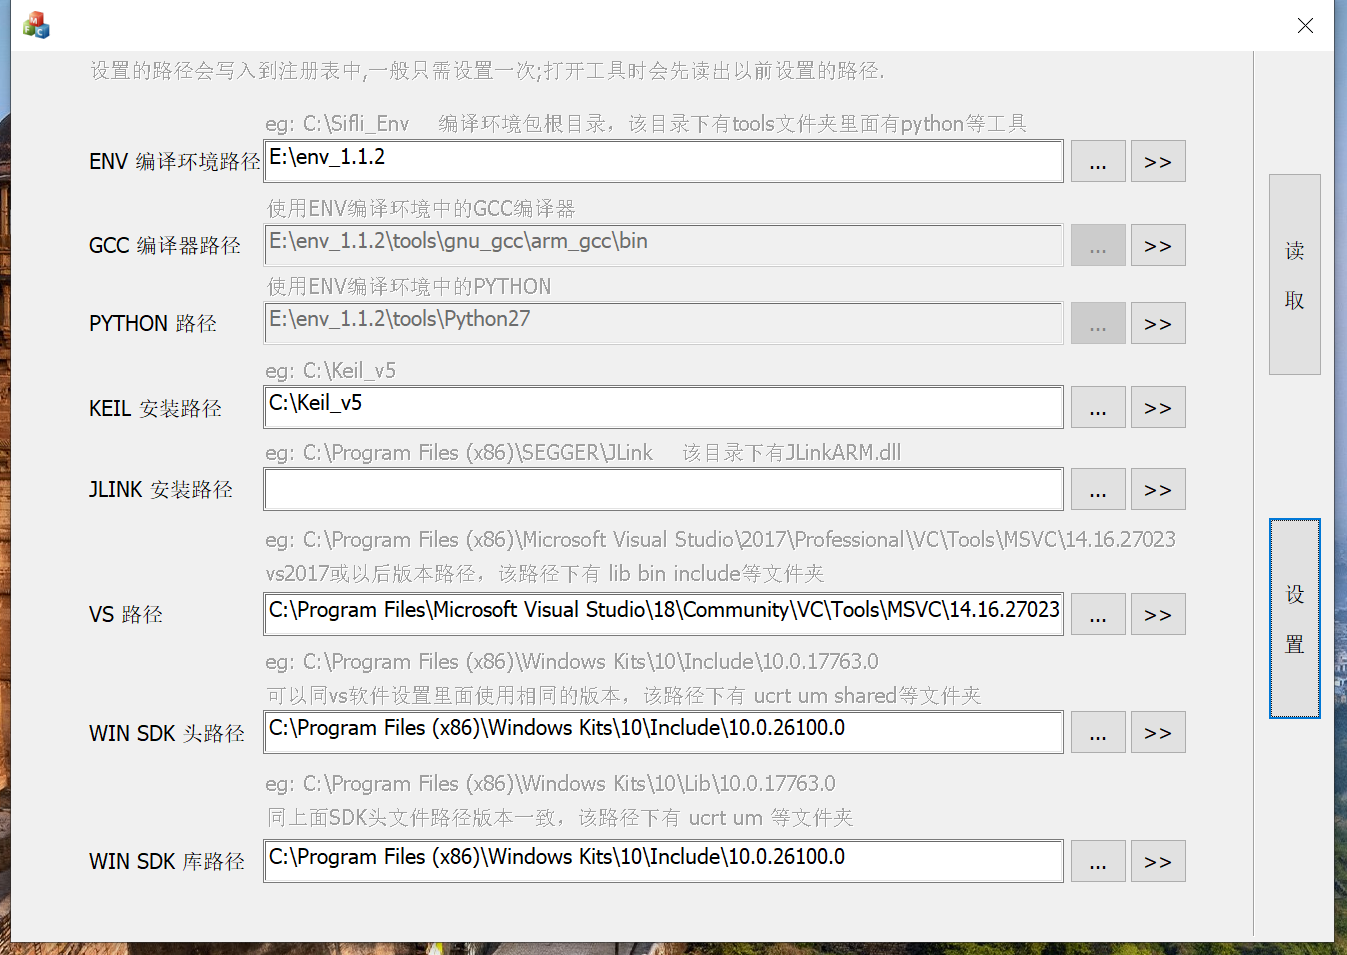The image size is (1347, 955).
Task: Browse for WIN SDK library path
Action: pyautogui.click(x=1098, y=862)
